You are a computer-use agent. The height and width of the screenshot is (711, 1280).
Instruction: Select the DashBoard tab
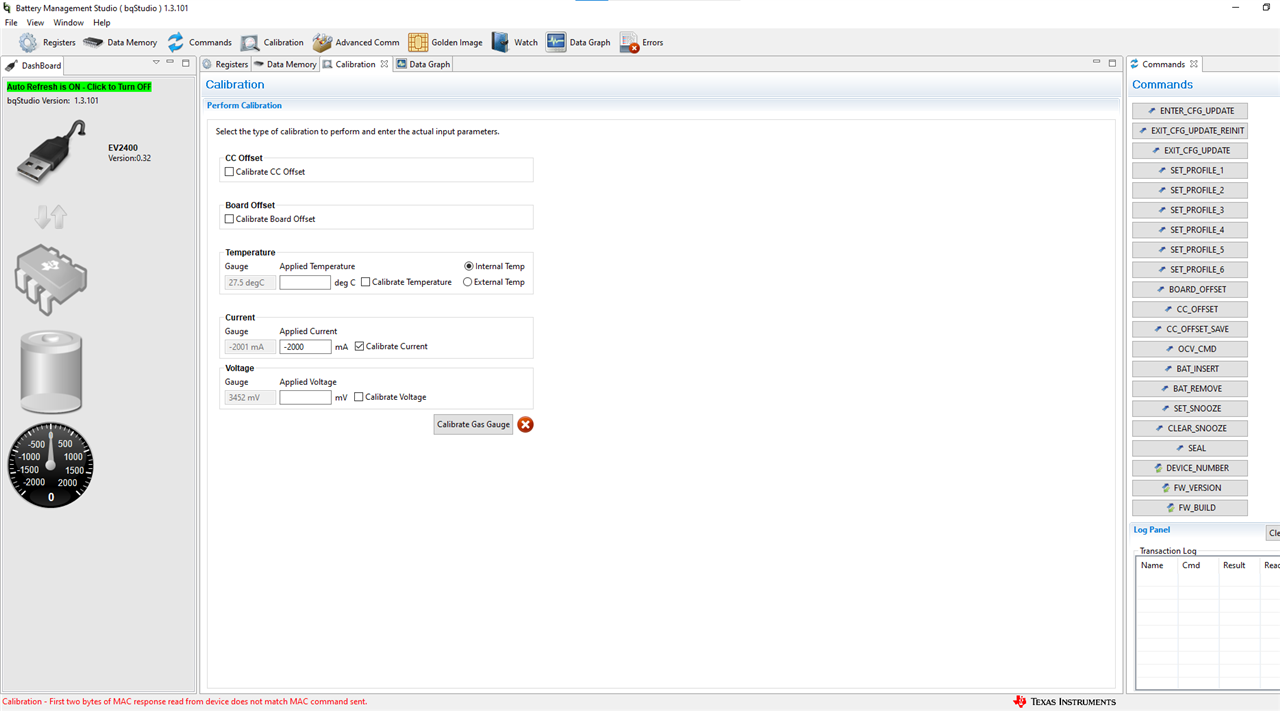34,65
